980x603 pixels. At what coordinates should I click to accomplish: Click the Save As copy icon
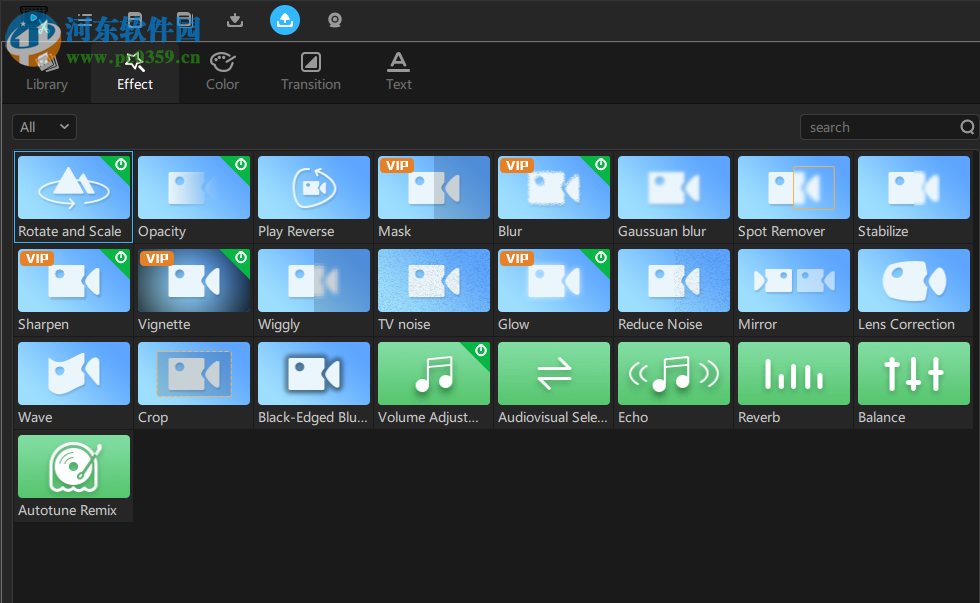click(184, 18)
